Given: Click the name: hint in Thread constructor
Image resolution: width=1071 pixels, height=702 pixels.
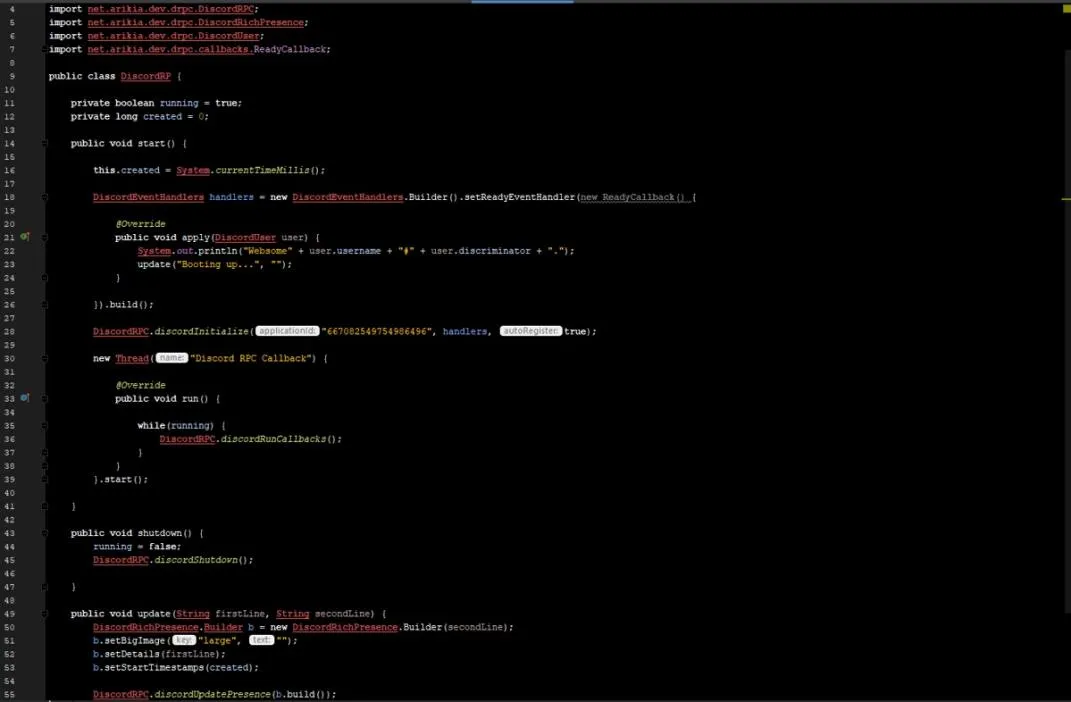Looking at the screenshot, I should 172,358.
